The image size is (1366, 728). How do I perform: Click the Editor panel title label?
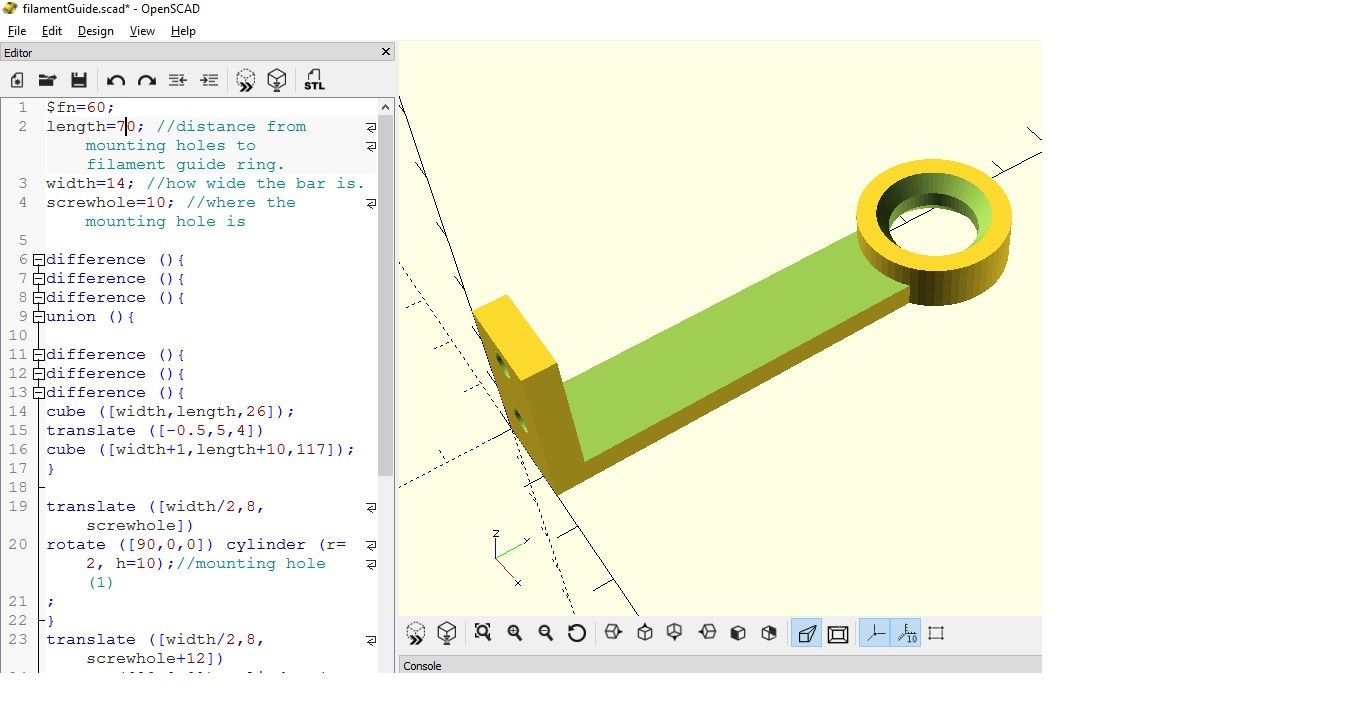[x=19, y=53]
